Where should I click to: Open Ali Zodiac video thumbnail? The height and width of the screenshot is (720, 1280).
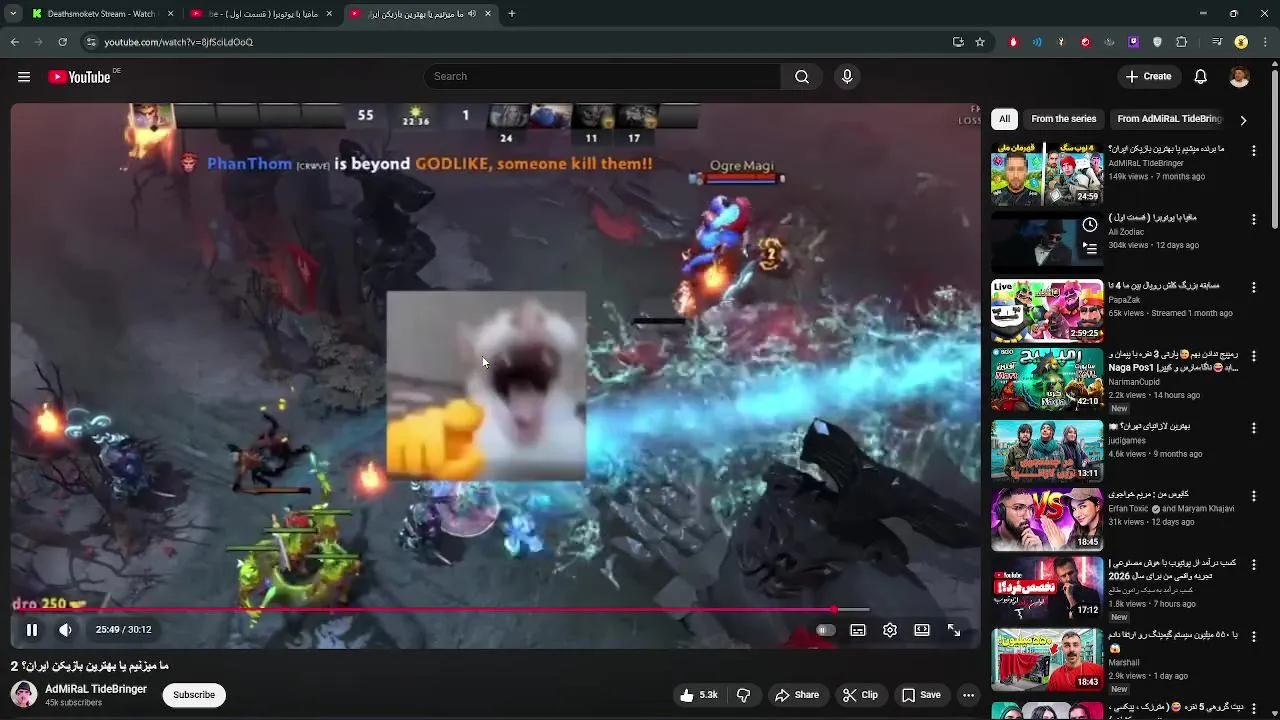pyautogui.click(x=1047, y=242)
